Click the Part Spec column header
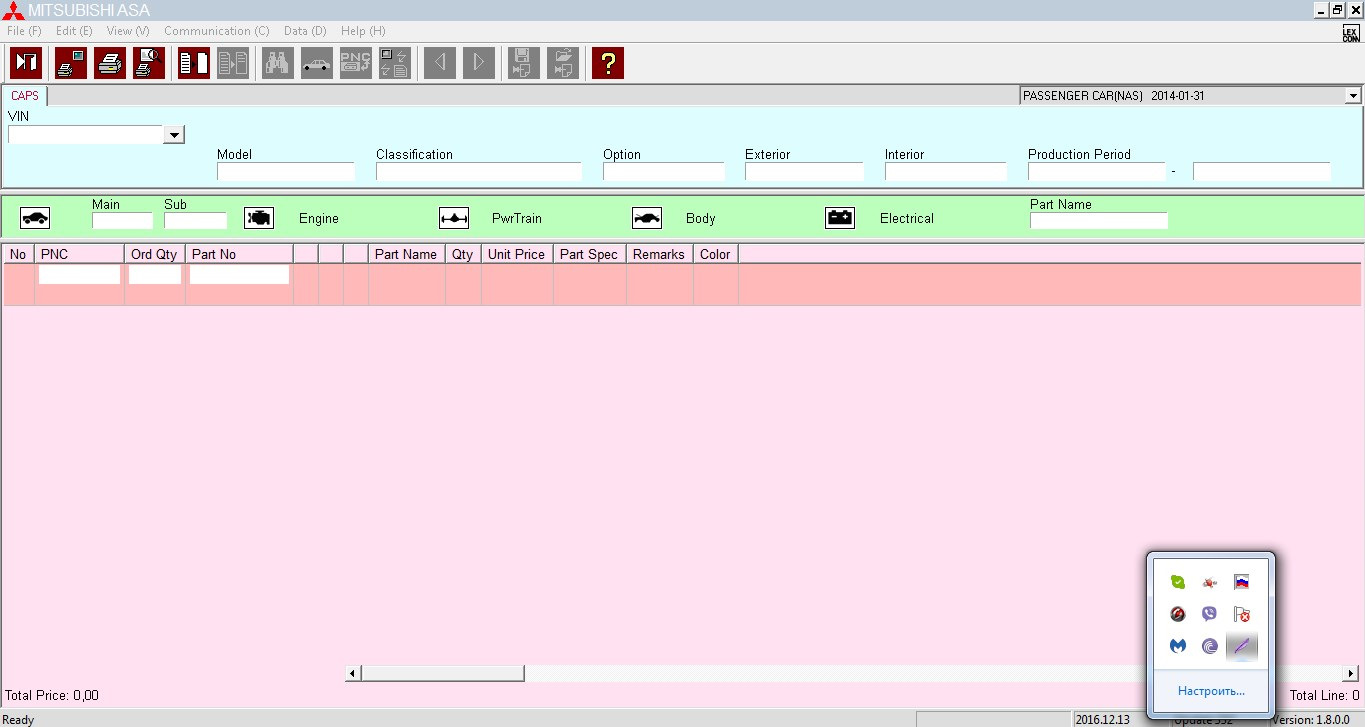Screen dimensions: 1365x727 point(589,254)
